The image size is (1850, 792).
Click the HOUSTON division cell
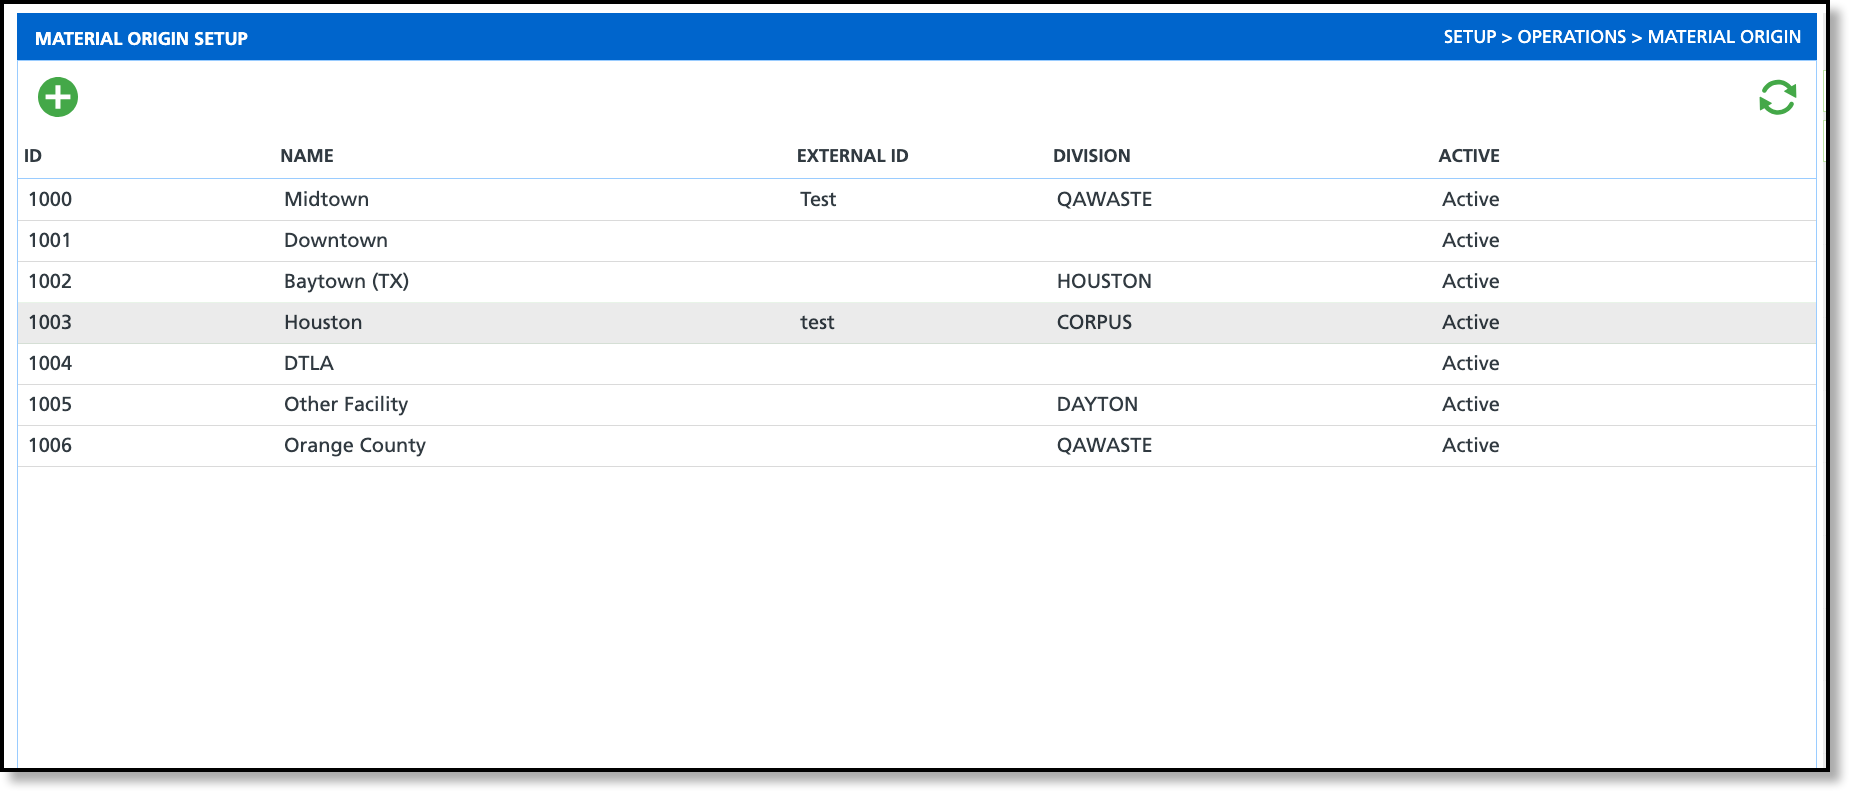tap(1104, 281)
